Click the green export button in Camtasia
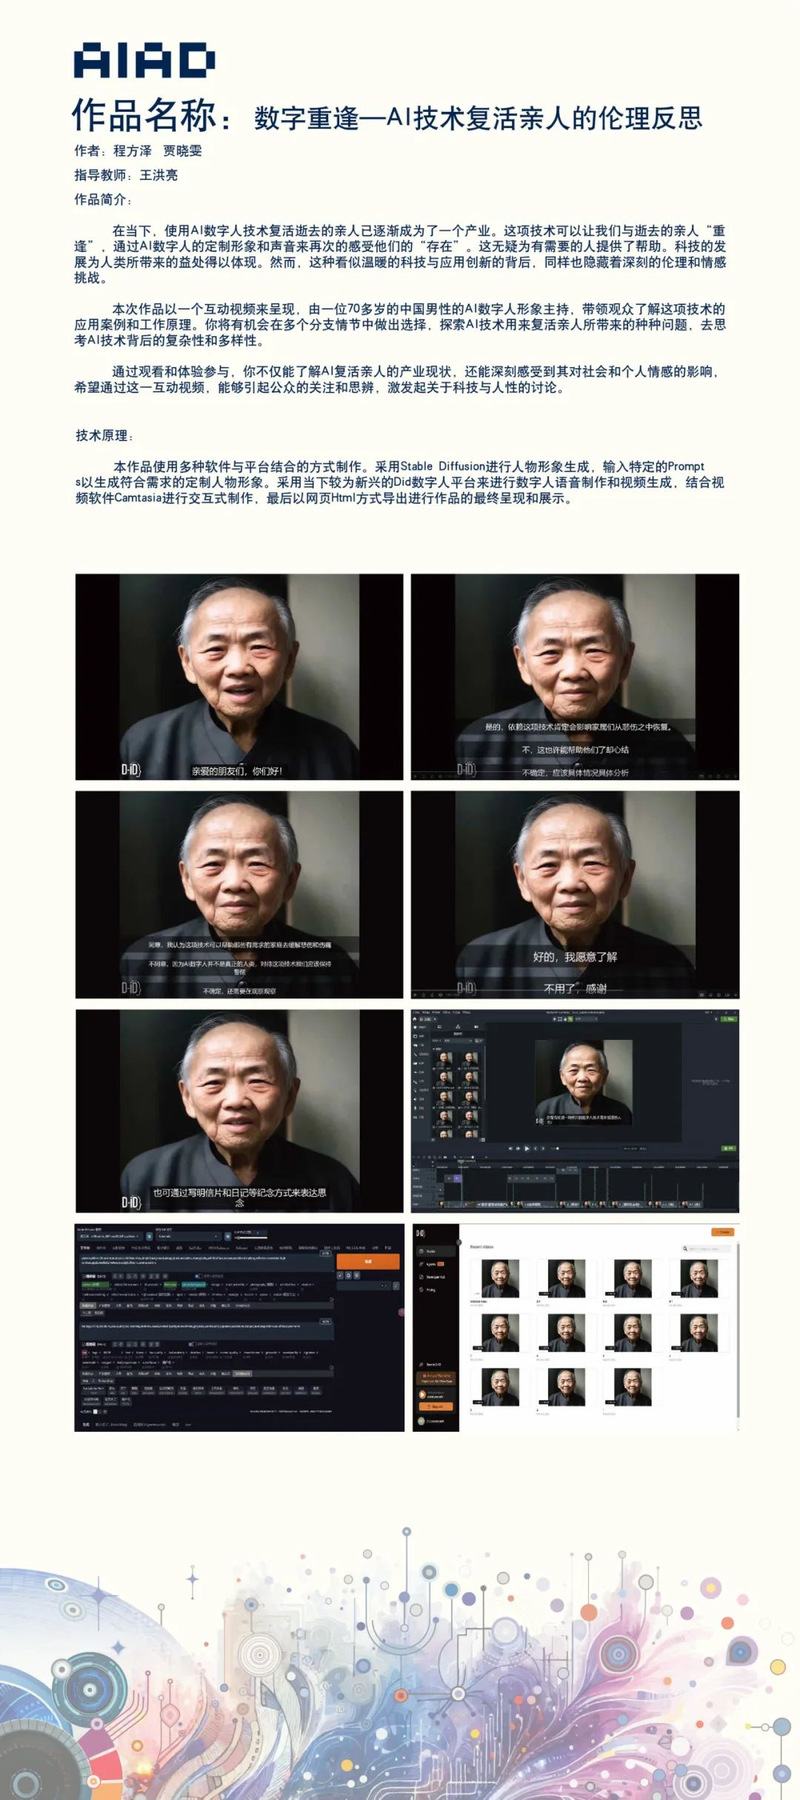Image resolution: width=800 pixels, height=1800 pixels. [728, 1018]
